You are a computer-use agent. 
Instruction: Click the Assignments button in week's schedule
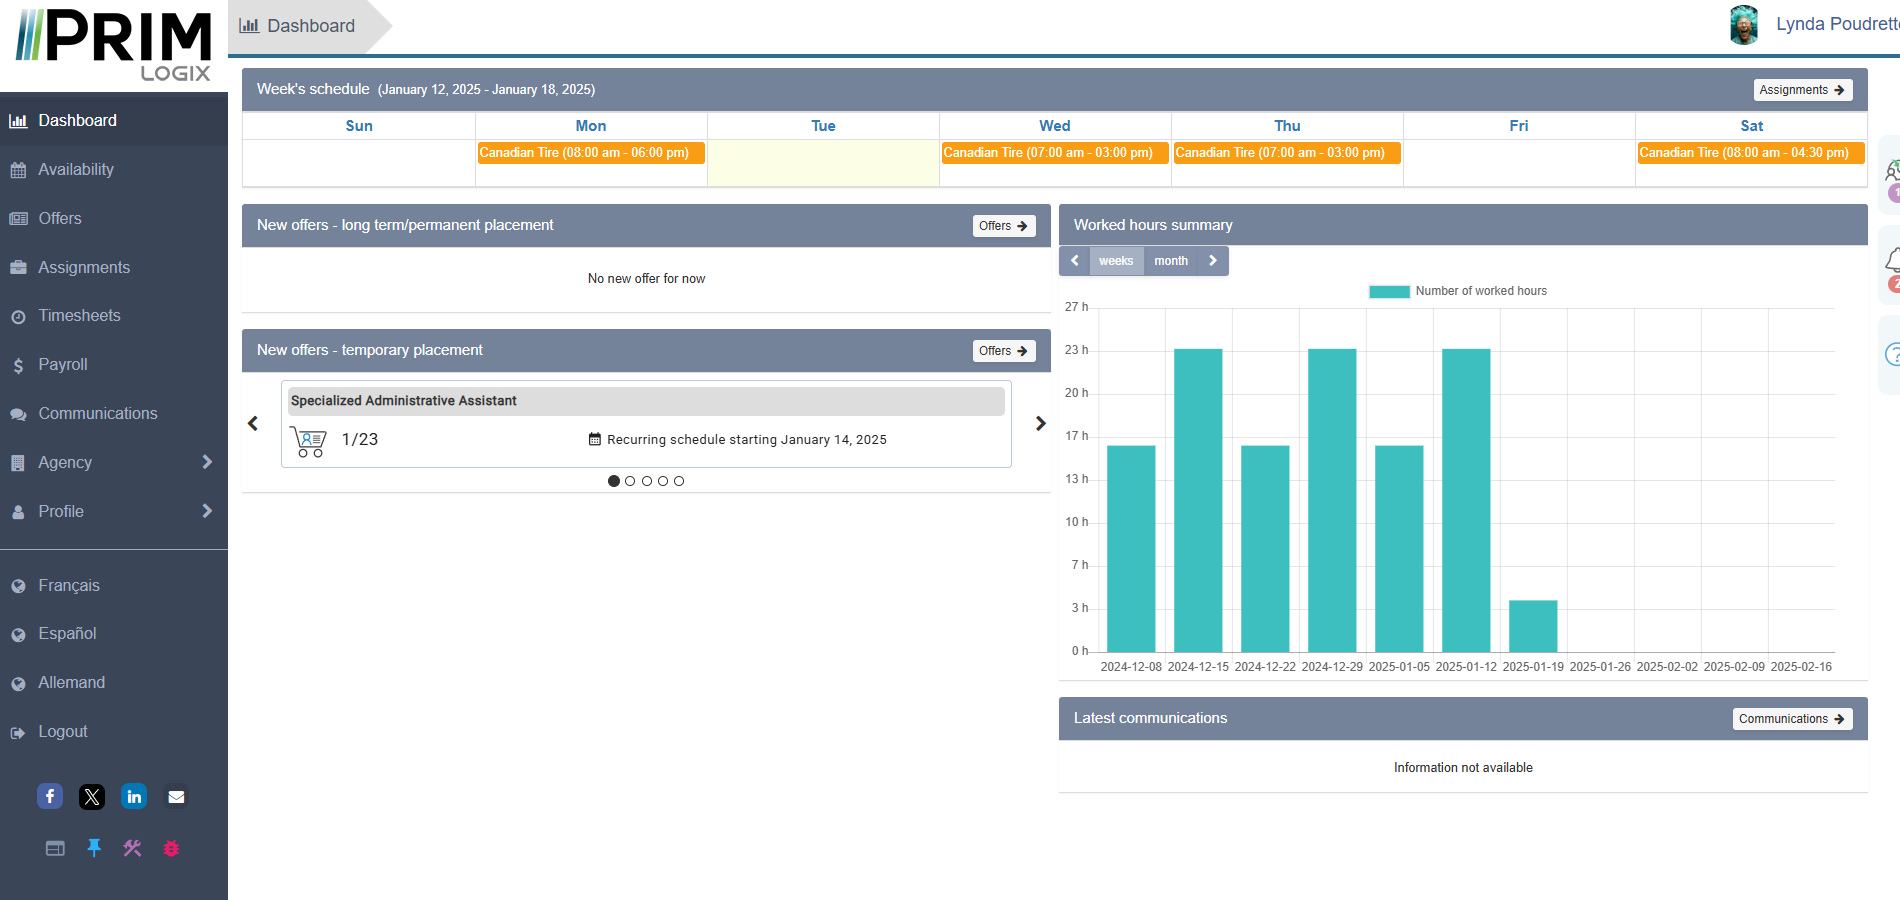coord(1802,90)
